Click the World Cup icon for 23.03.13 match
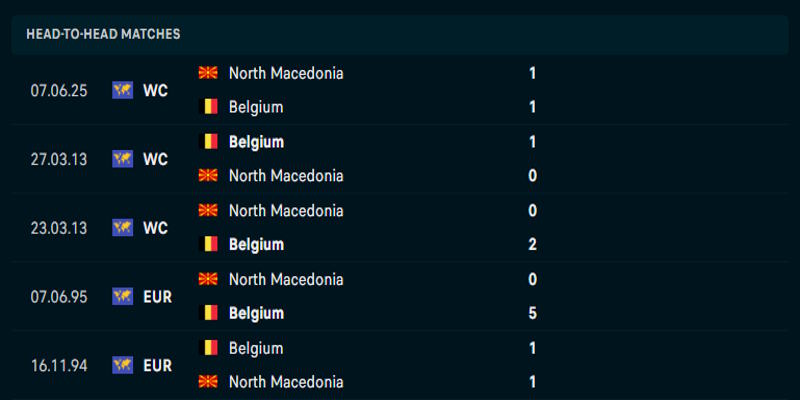This screenshot has width=800, height=400. click(123, 228)
